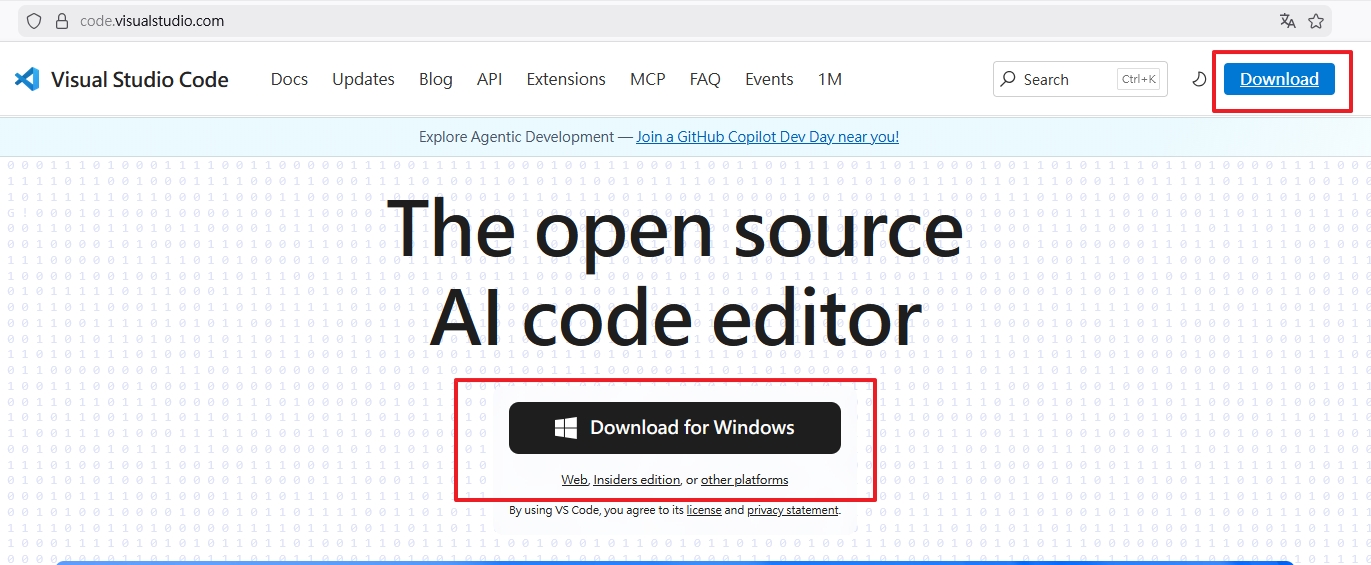1371x565 pixels.
Task: Open the Web version link
Action: point(574,480)
